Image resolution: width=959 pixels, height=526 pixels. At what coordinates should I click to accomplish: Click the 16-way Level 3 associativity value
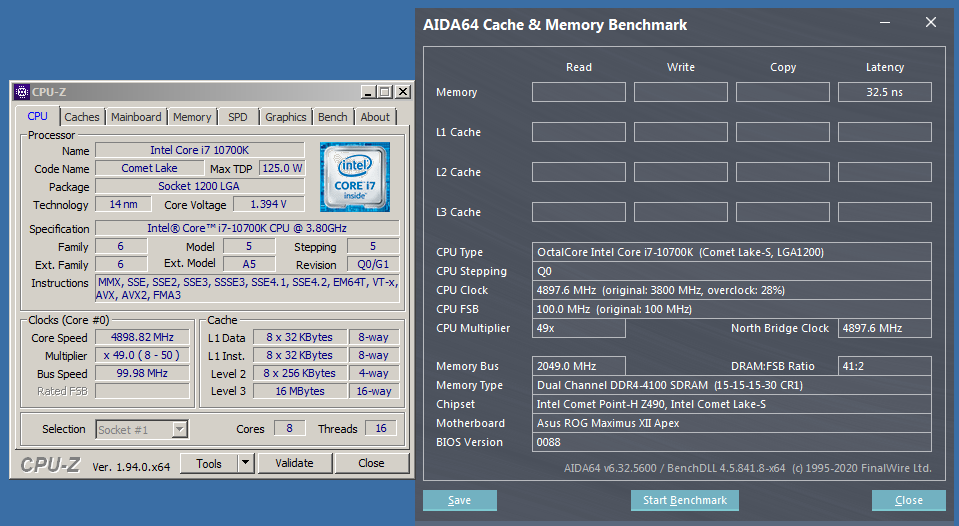tap(374, 391)
